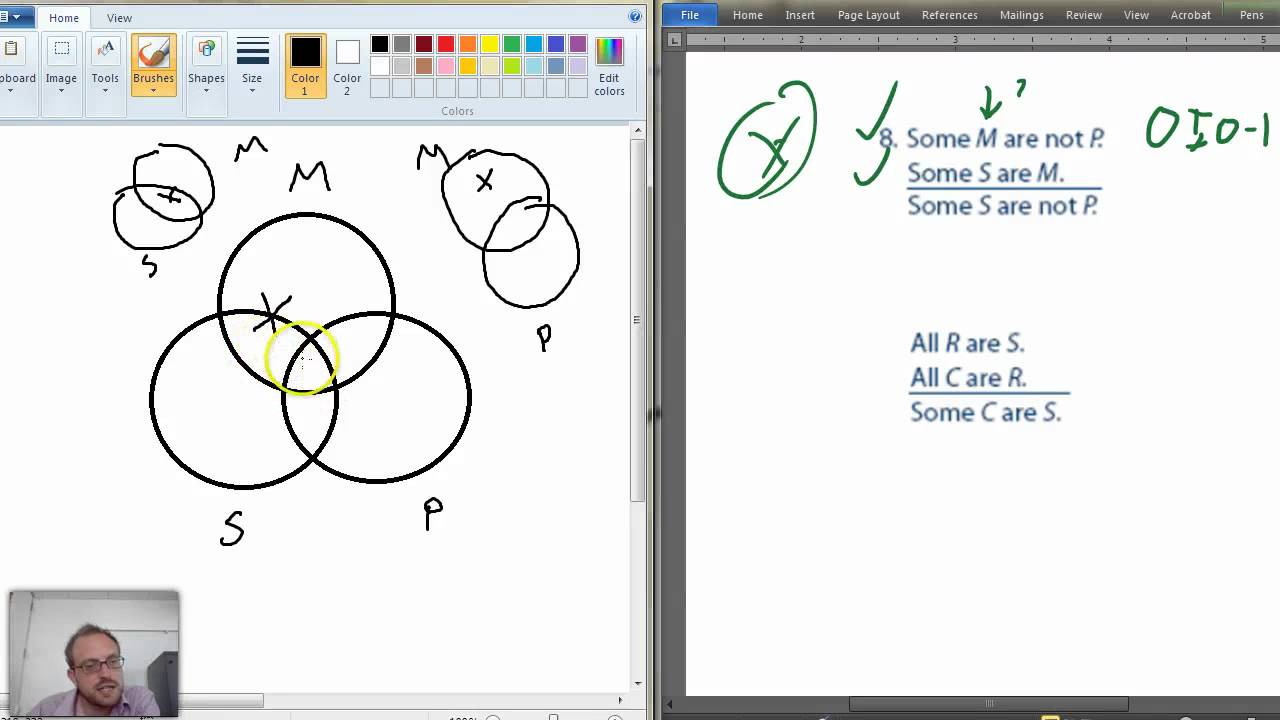Open Word's Home ribbon tab
This screenshot has height=720, width=1280.
(748, 15)
